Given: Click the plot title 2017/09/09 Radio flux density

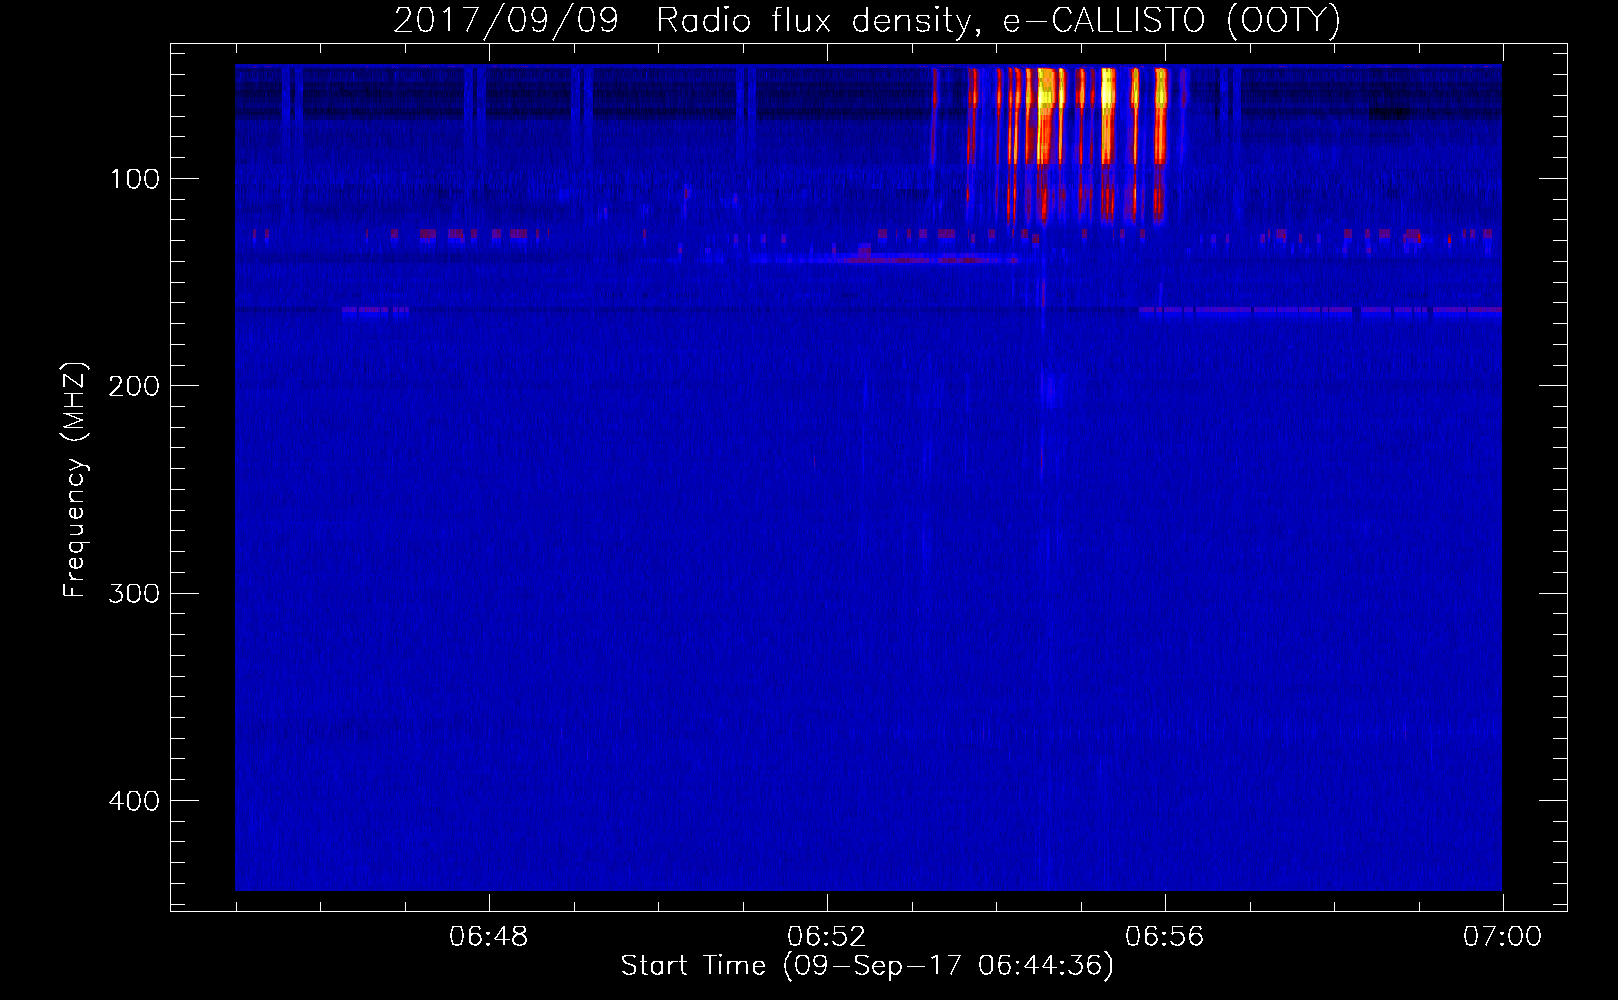Looking at the screenshot, I should point(687,21).
